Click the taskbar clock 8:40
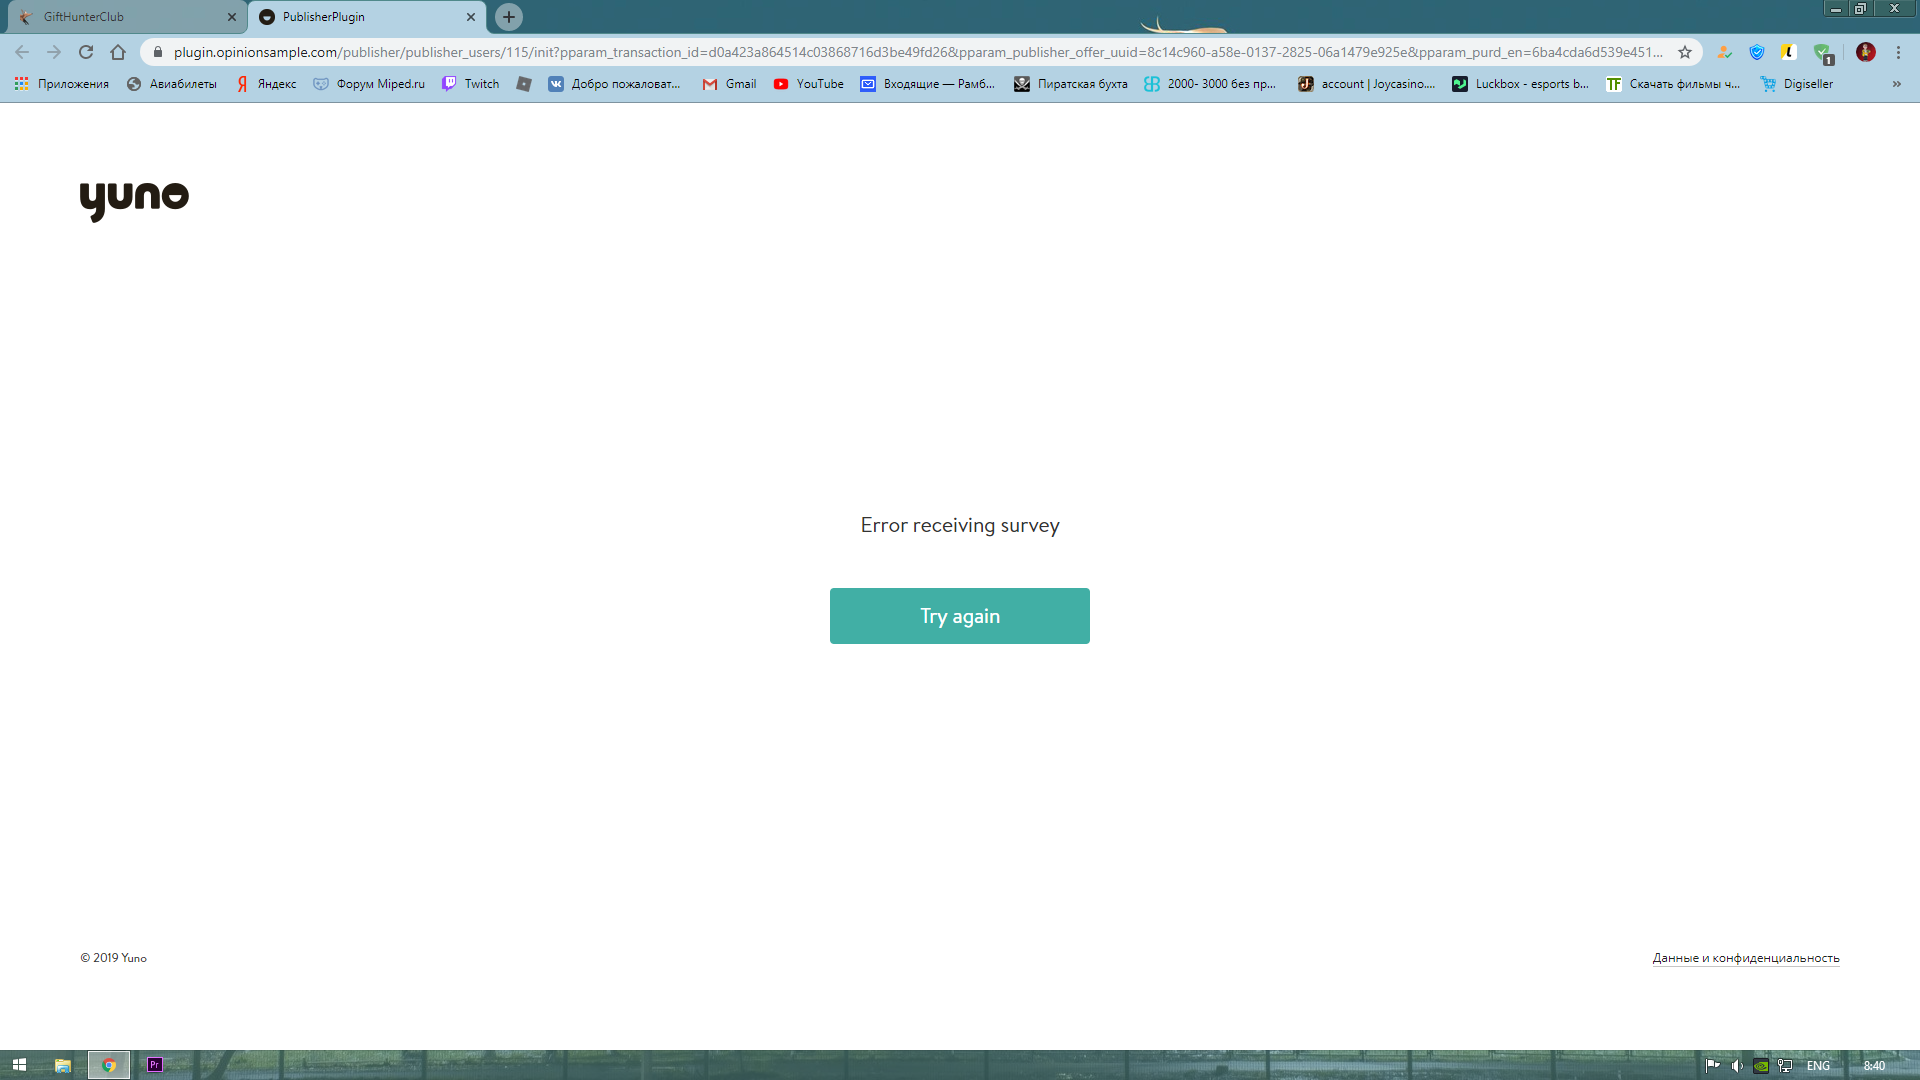Screen dimensions: 1920x1080 coord(1874,1066)
